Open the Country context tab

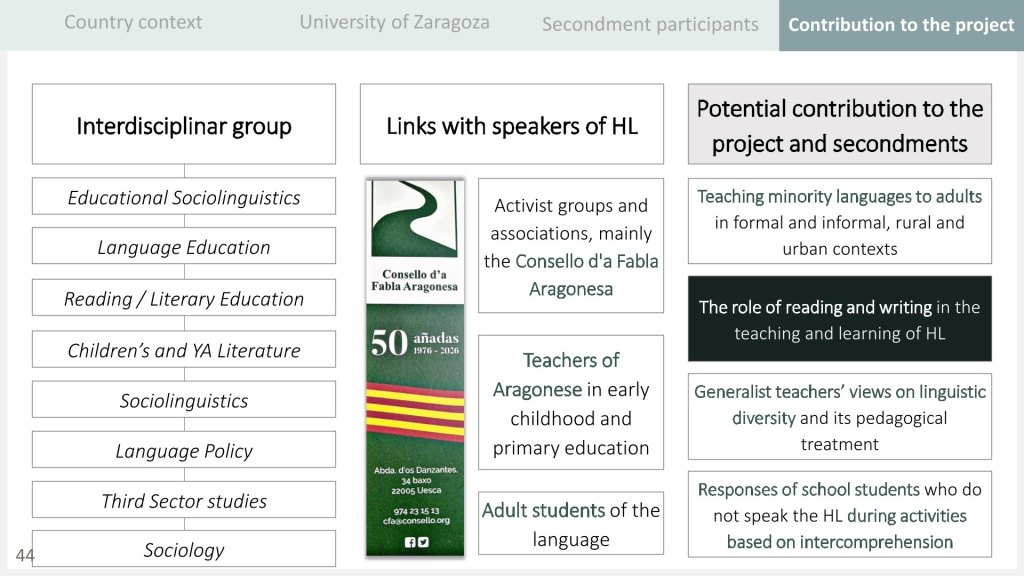[133, 22]
